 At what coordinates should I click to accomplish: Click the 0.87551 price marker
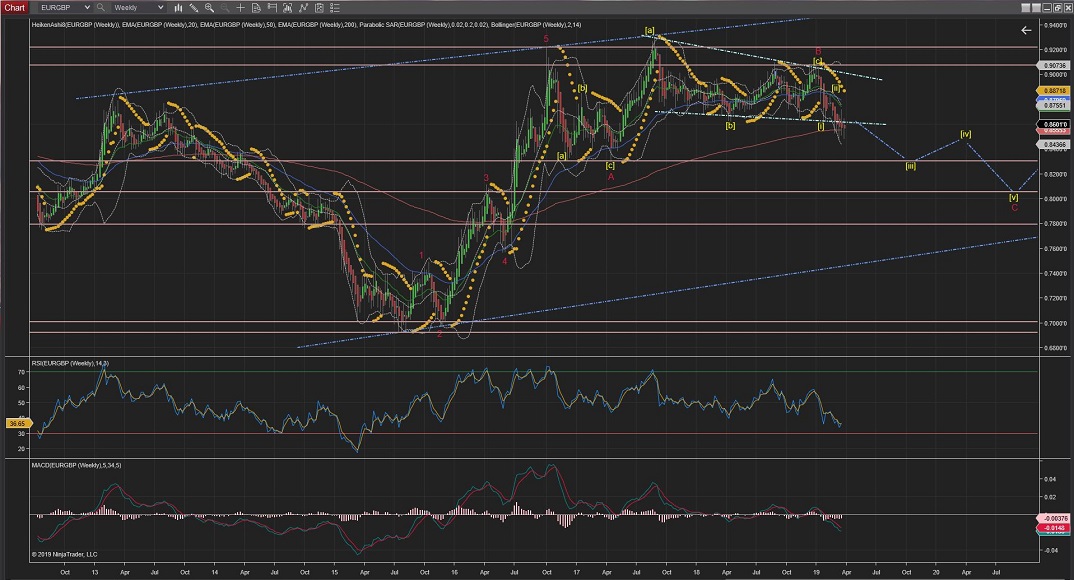pyautogui.click(x=1055, y=106)
